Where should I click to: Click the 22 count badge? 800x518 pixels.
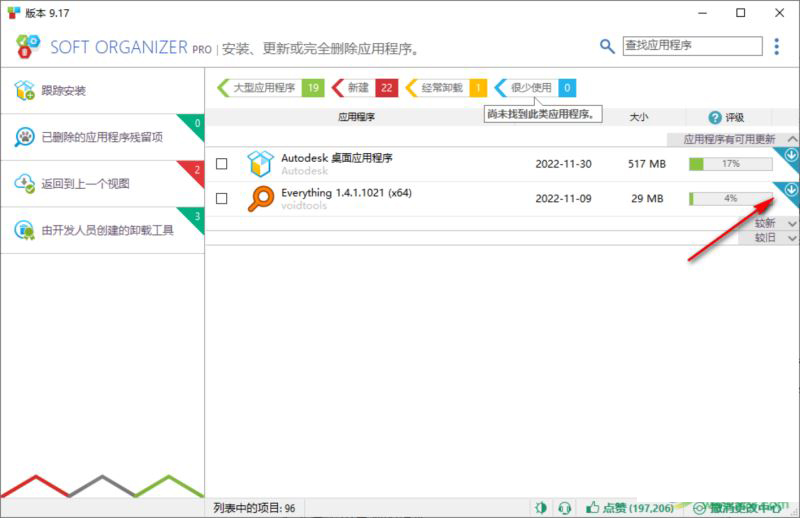click(387, 88)
